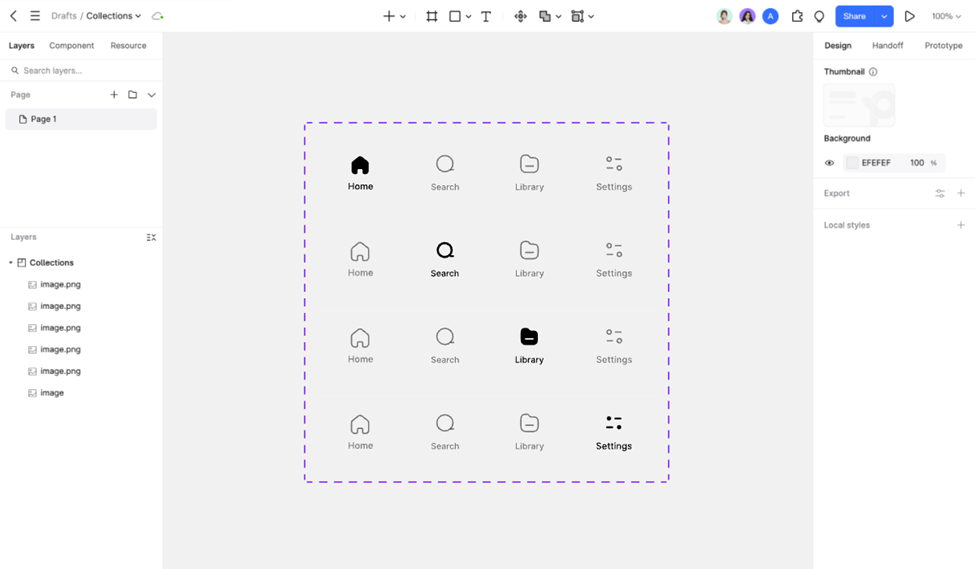The width and height of the screenshot is (975, 569).
Task: Open the 100% zoom dropdown
Action: 946,16
